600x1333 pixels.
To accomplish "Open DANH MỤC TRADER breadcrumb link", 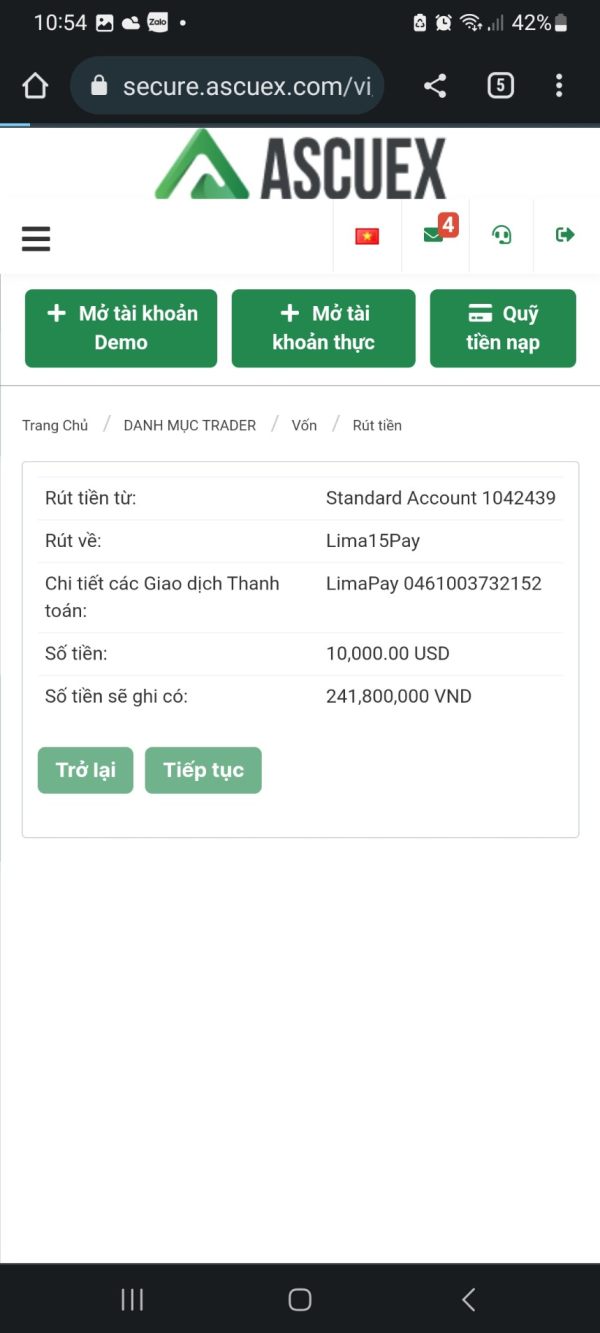I will tap(190, 425).
